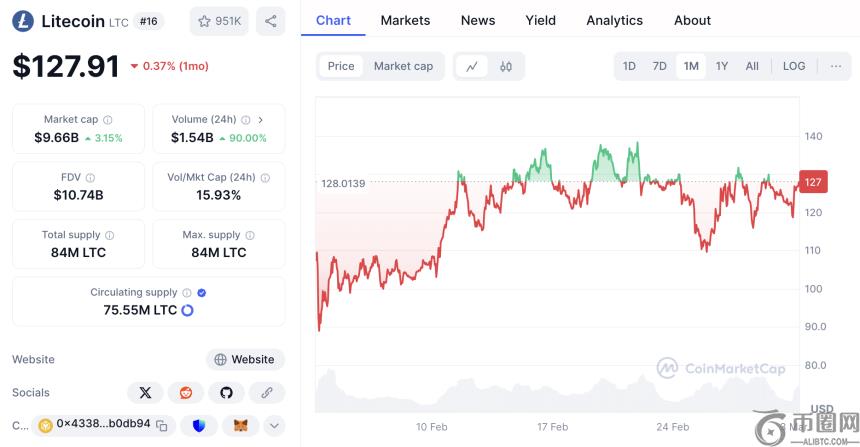Open Litecoin's Reddit social link

pos(185,393)
